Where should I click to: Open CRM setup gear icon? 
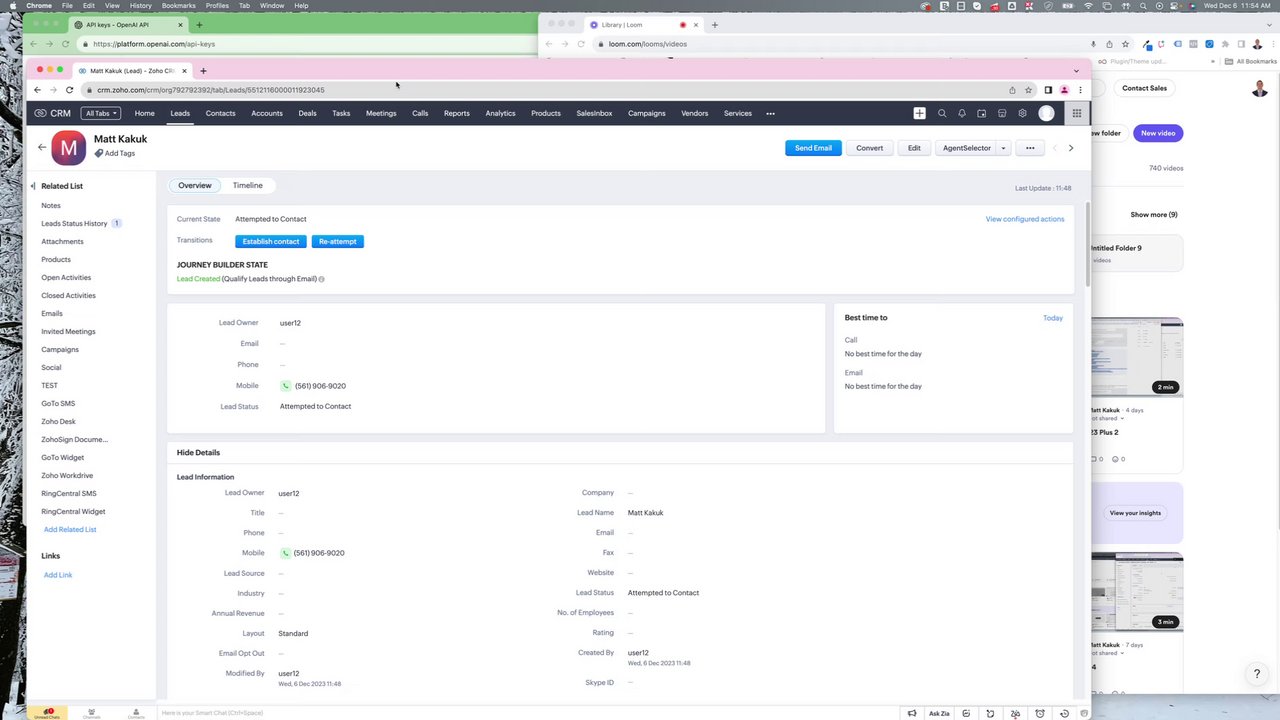[1022, 113]
